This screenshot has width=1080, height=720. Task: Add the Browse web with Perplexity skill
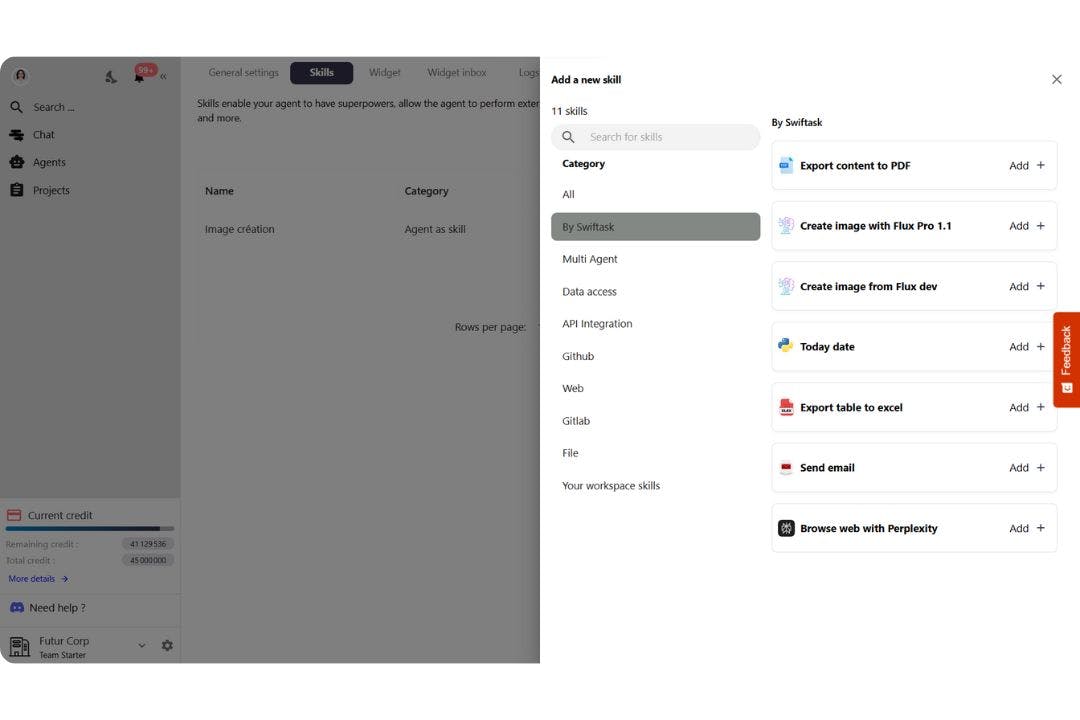1027,528
